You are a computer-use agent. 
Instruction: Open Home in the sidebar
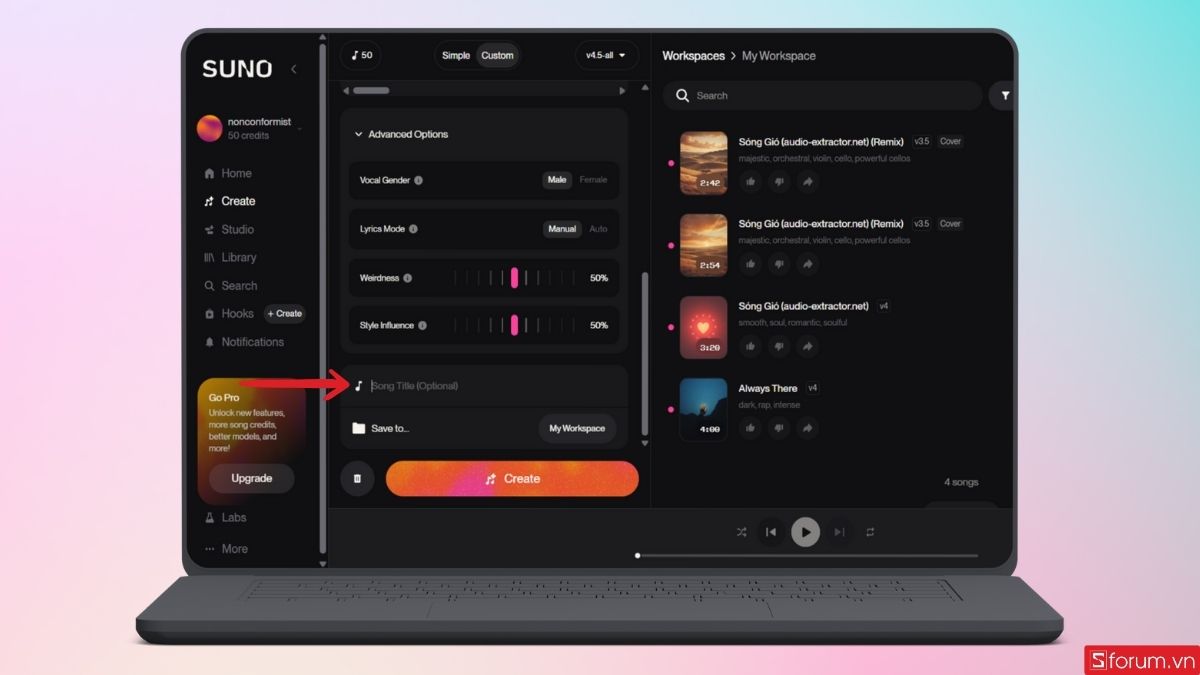pos(227,173)
